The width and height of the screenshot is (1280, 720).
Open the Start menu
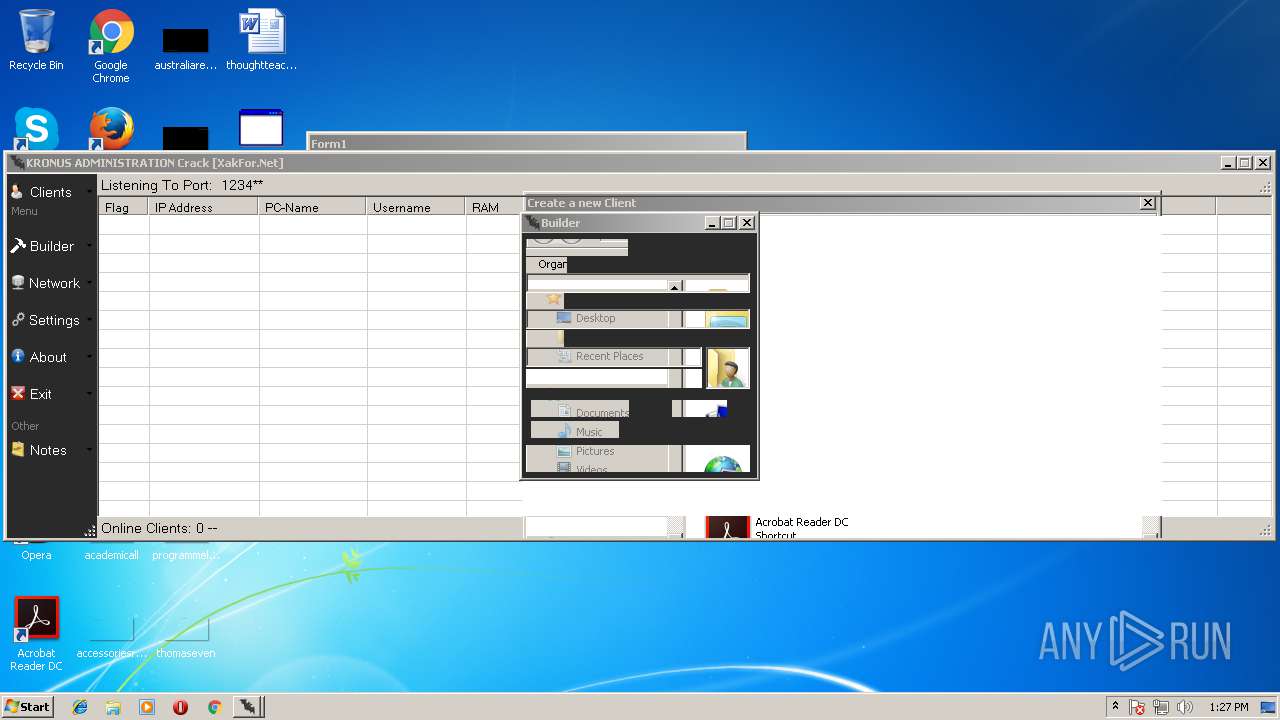coord(27,706)
